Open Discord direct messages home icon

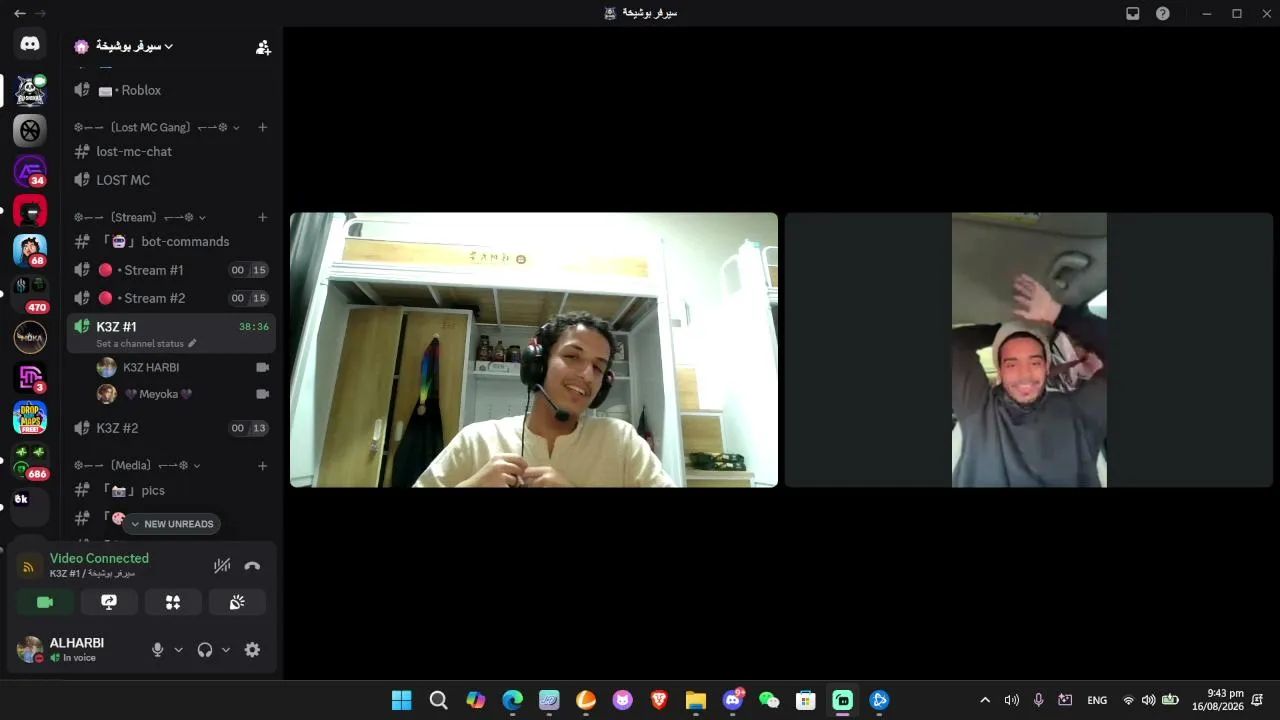click(x=30, y=44)
